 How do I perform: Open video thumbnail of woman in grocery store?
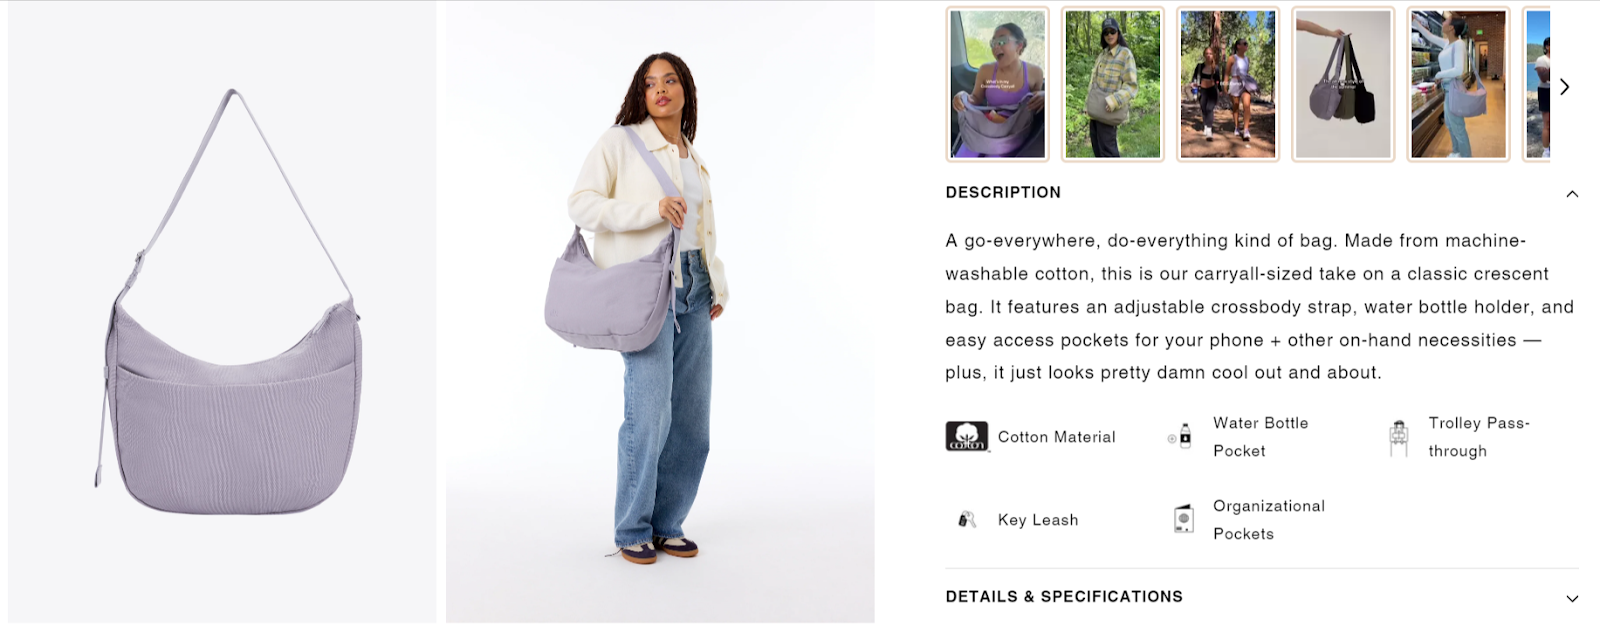(1458, 84)
